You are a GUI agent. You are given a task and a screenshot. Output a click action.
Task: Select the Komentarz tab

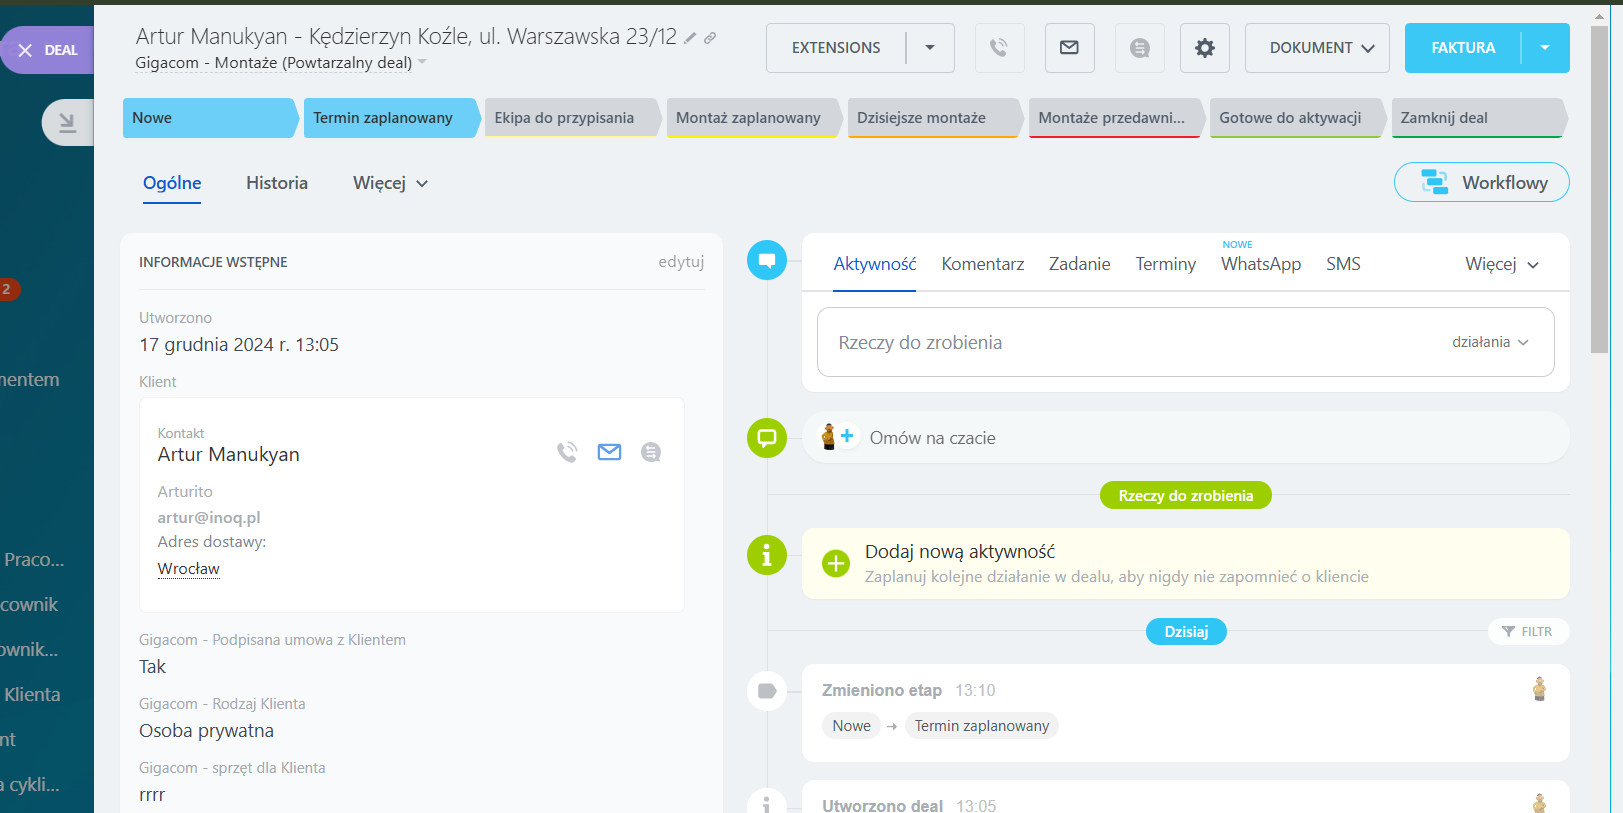click(983, 264)
